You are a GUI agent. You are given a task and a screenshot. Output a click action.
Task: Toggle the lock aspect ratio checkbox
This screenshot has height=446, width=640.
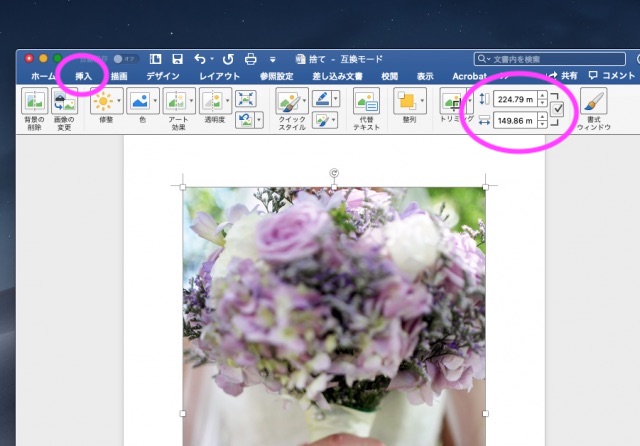(x=557, y=109)
